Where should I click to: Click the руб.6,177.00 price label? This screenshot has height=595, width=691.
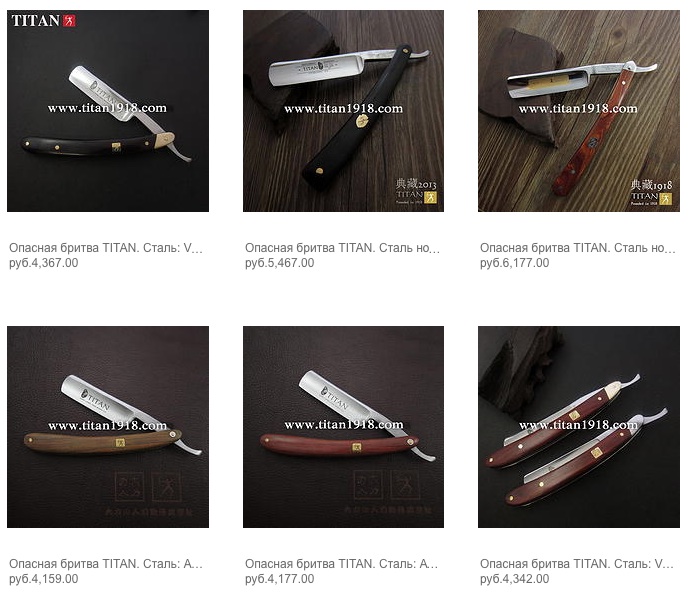pyautogui.click(x=515, y=263)
